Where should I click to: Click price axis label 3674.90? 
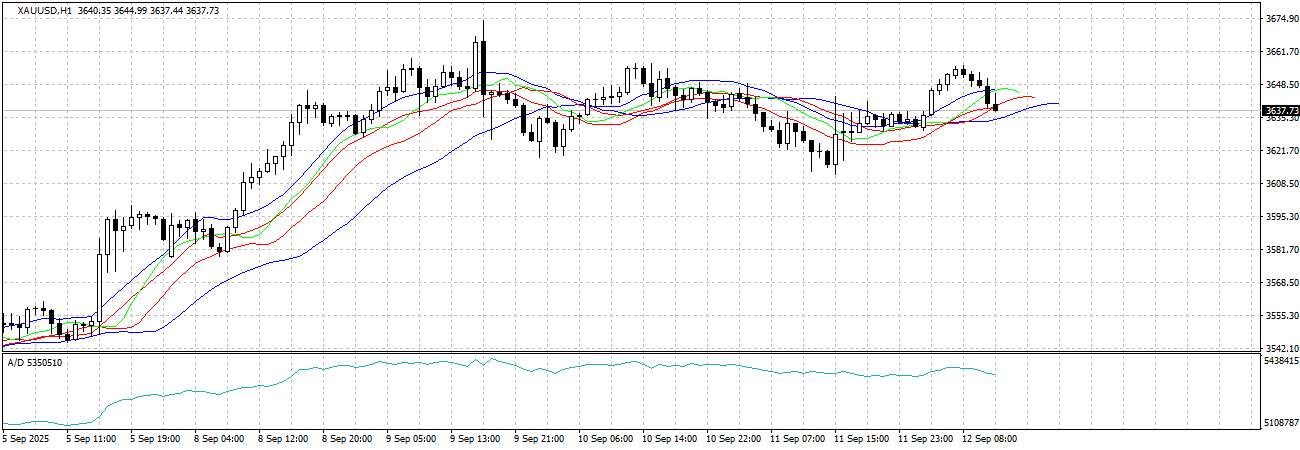[1281, 19]
